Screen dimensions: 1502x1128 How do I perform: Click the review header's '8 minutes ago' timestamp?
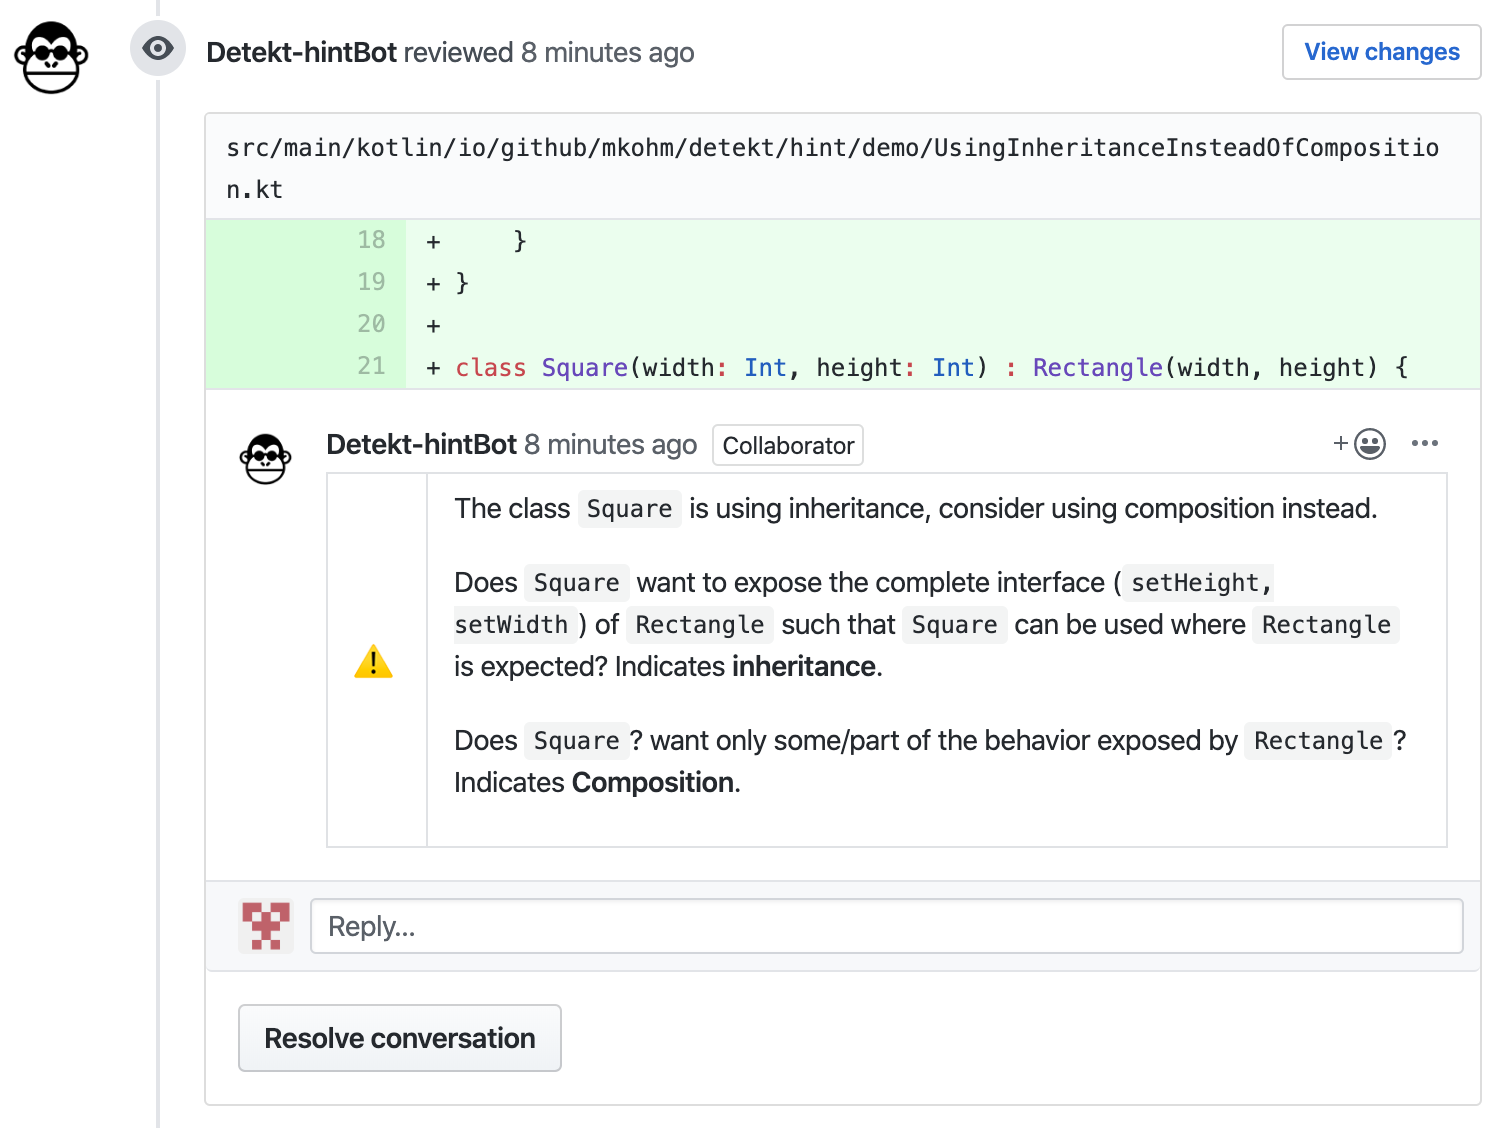pos(607,52)
